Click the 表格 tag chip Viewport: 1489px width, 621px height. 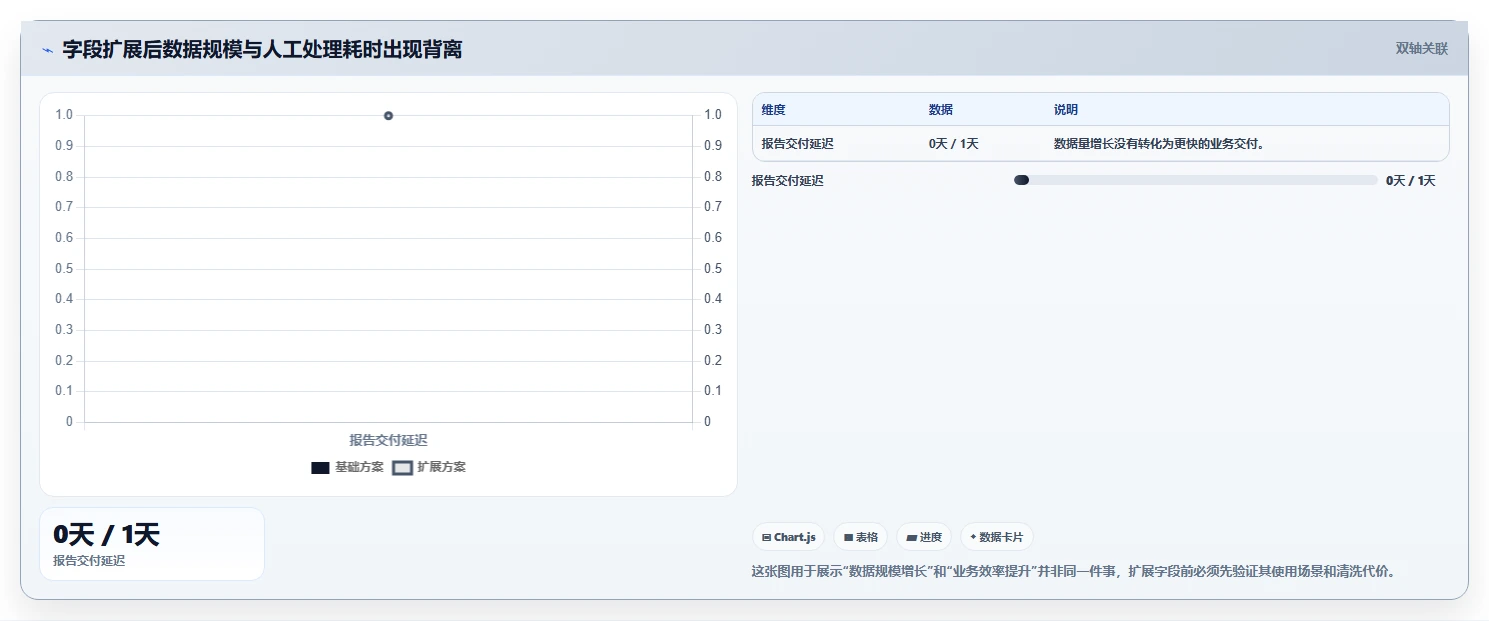coord(860,537)
